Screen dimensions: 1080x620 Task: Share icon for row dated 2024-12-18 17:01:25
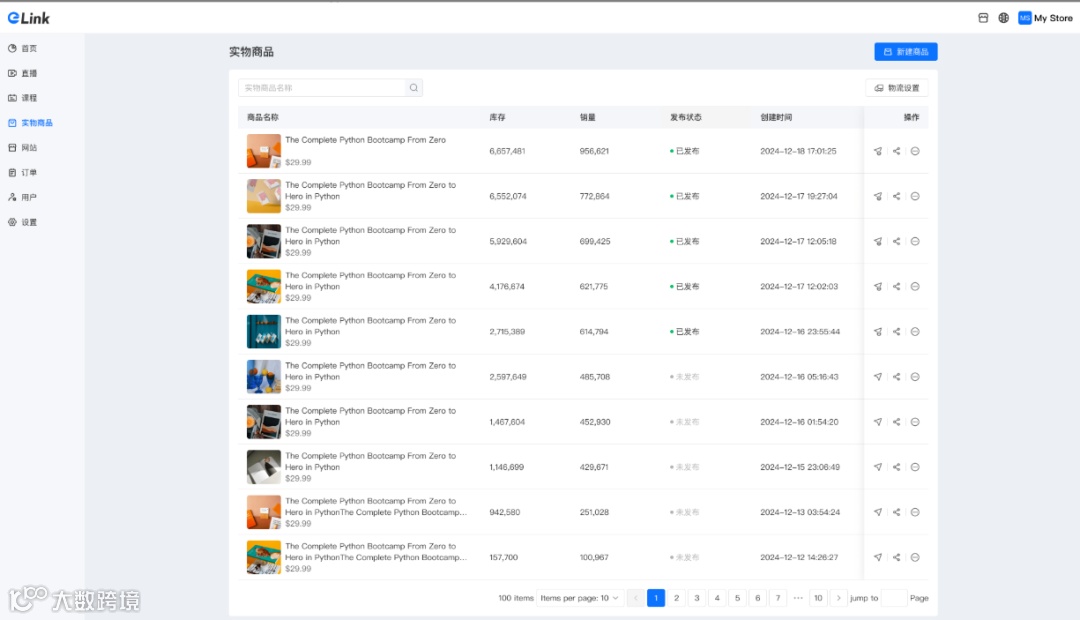tap(896, 151)
